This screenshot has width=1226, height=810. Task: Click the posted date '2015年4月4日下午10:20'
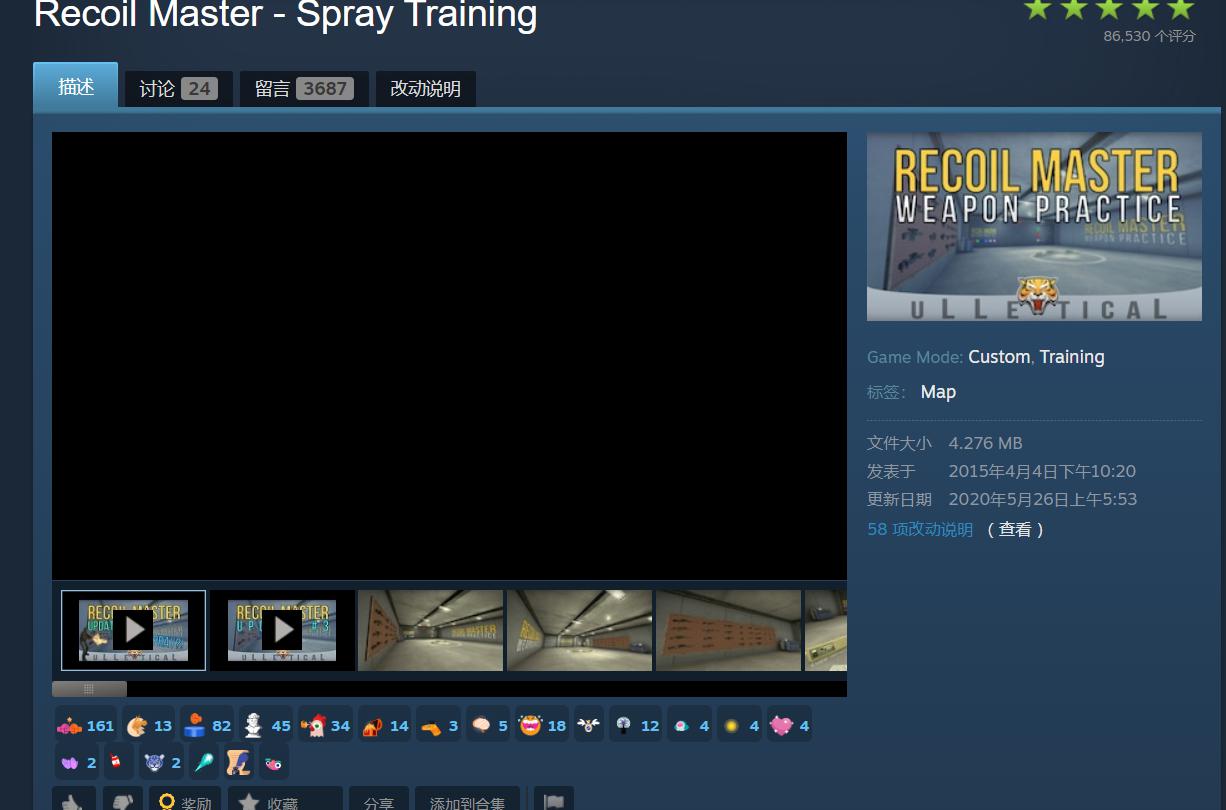1042,471
